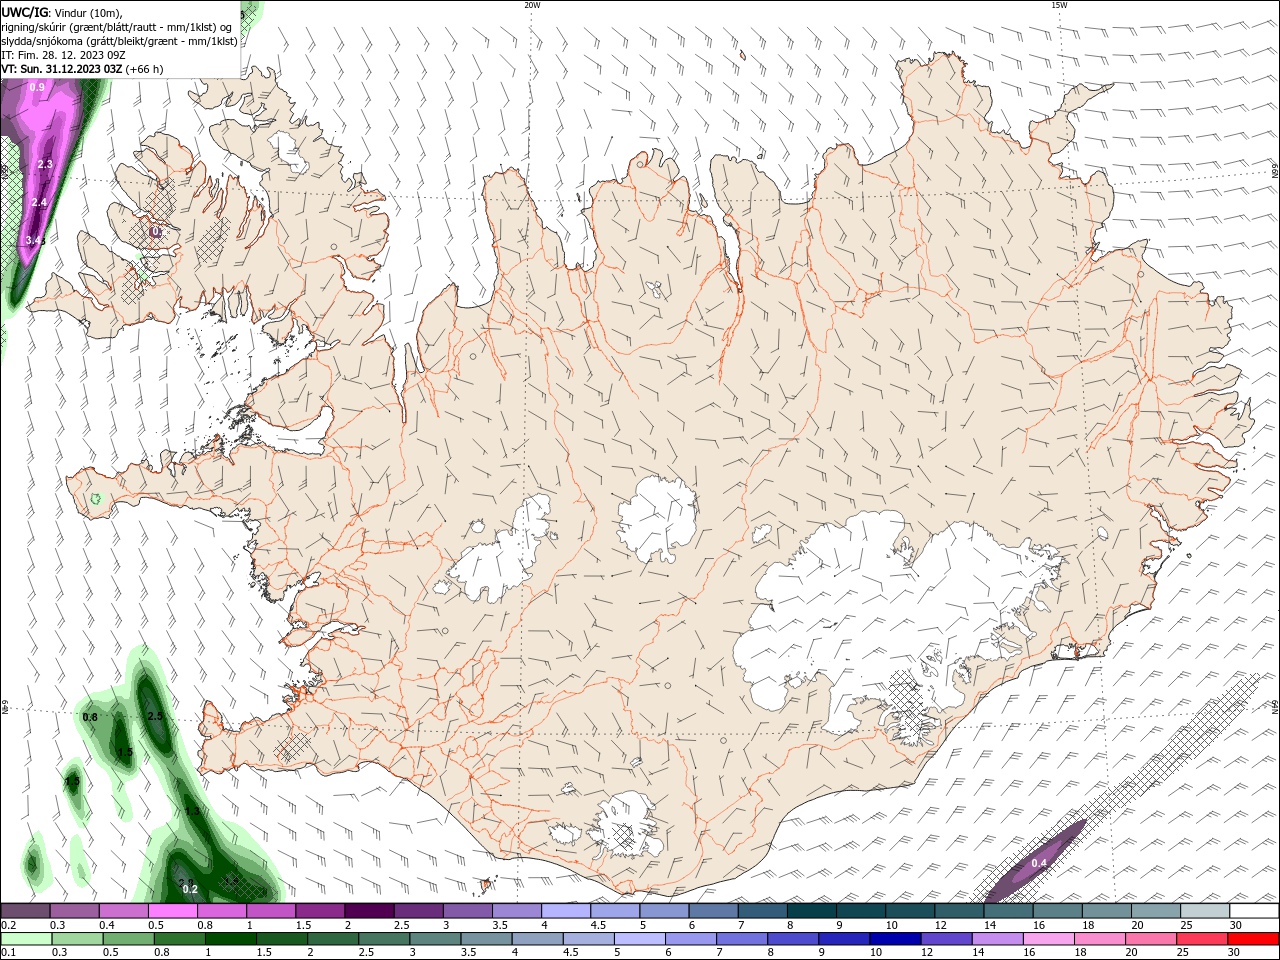Click the UWC/IG title text

pos(23,12)
